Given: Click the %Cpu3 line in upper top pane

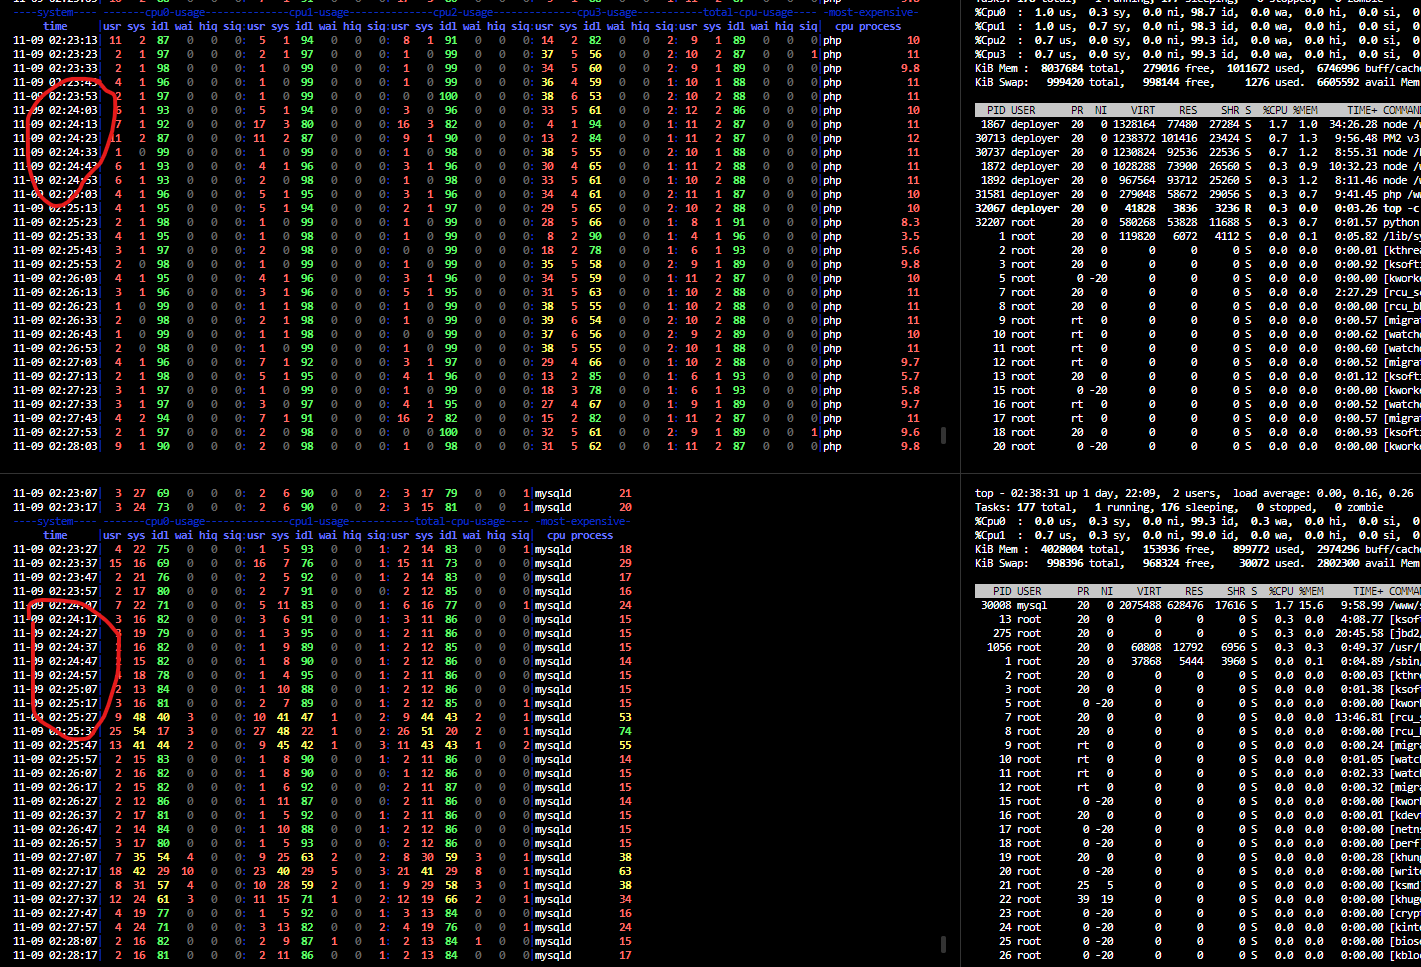Looking at the screenshot, I should pos(1198,54).
